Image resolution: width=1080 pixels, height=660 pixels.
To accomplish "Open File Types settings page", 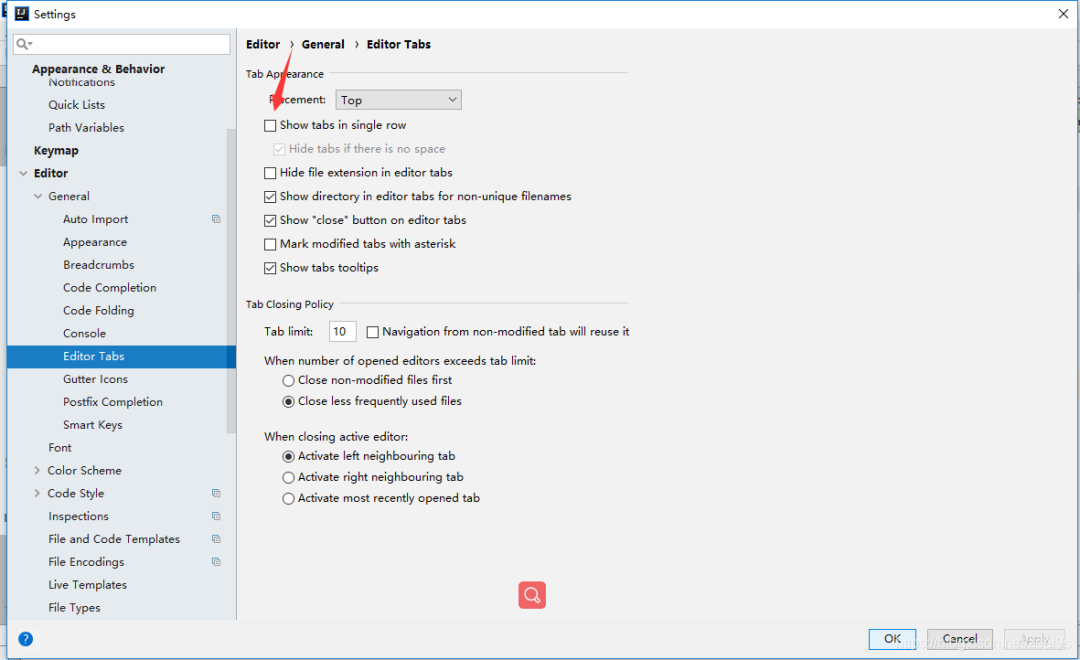I will [x=74, y=607].
